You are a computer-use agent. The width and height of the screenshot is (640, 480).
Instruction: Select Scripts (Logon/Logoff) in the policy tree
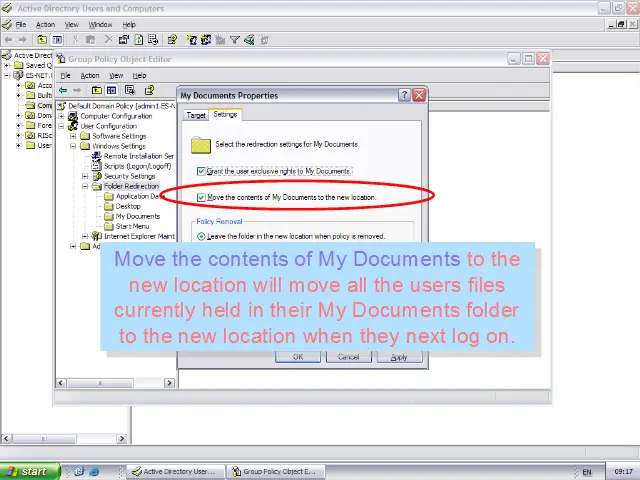click(137, 166)
